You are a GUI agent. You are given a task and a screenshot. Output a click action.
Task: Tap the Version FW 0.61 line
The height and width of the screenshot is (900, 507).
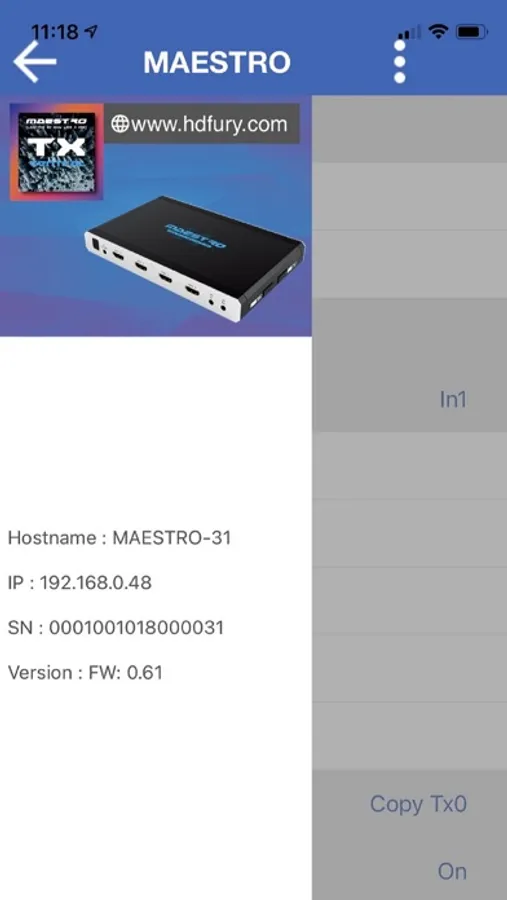85,672
